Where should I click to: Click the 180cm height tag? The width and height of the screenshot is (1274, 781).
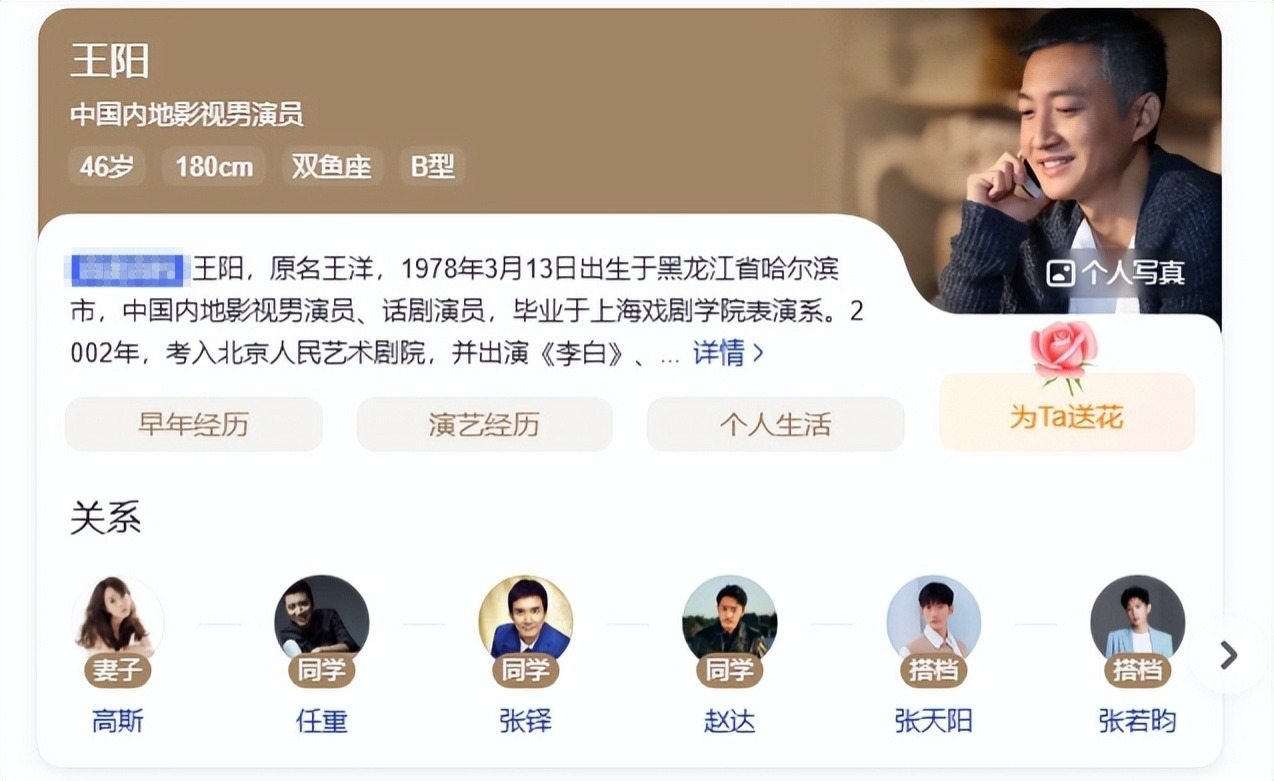tap(214, 166)
